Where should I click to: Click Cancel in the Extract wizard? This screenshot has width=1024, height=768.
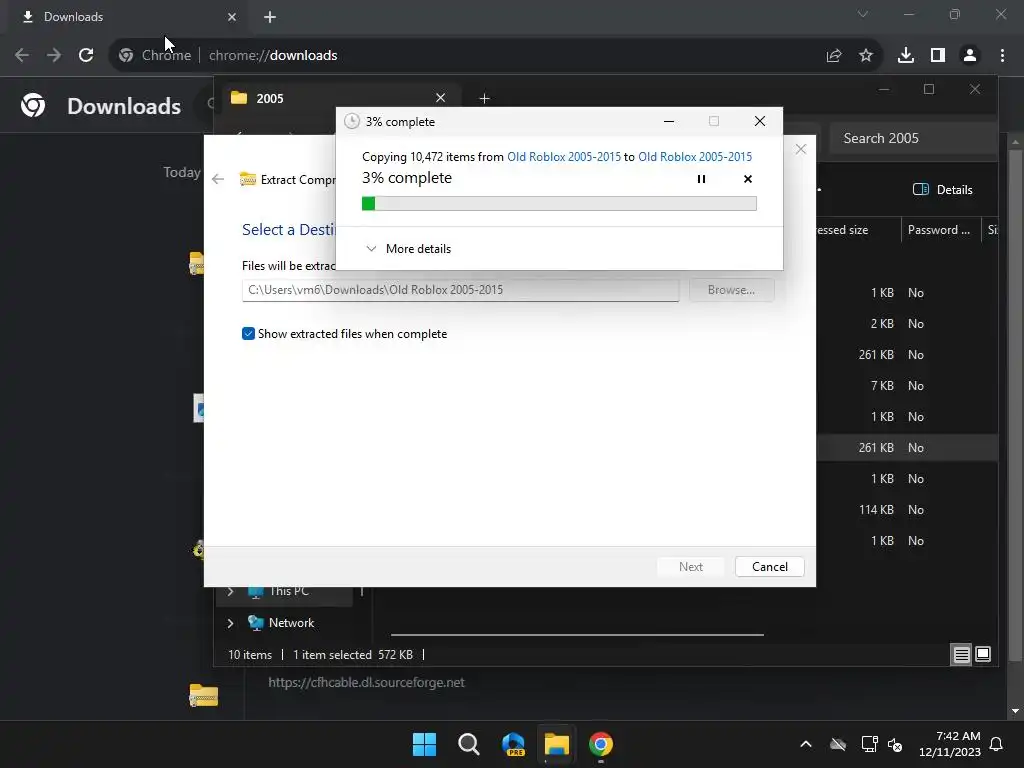769,567
